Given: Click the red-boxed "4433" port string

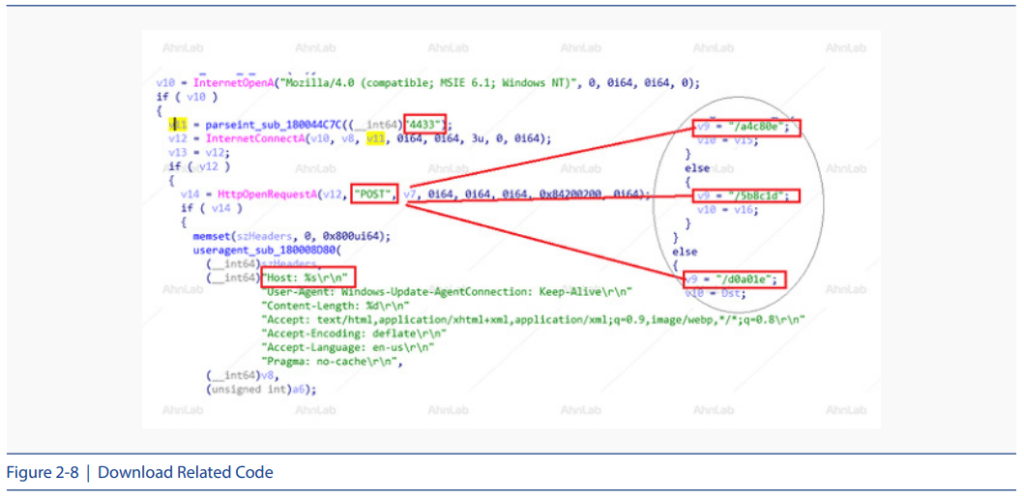Looking at the screenshot, I should click(x=427, y=123).
